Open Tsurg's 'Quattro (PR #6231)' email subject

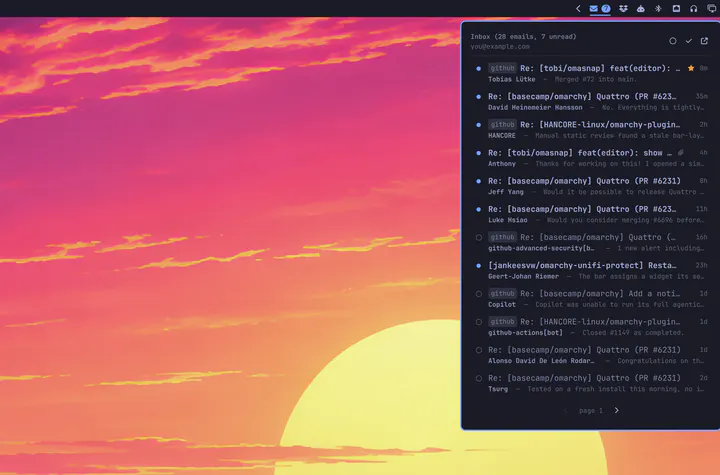pos(585,378)
